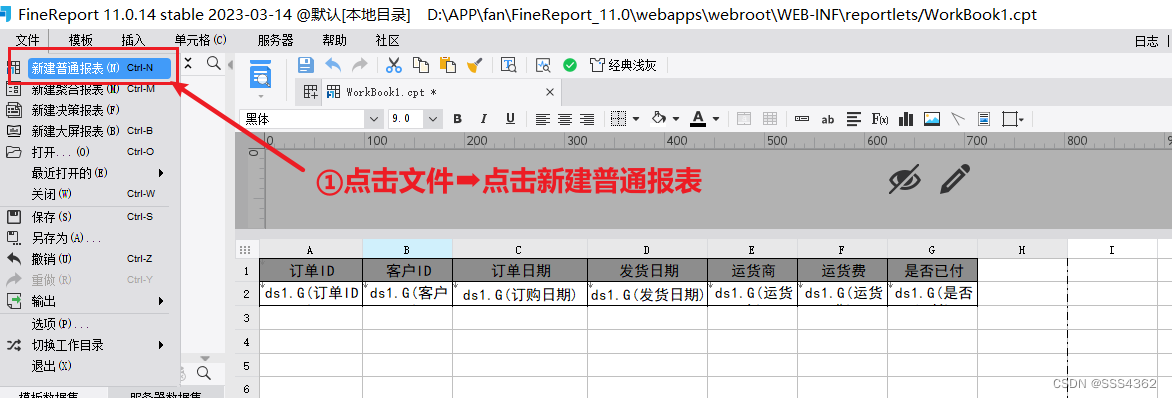1172x398 pixels.
Task: Select cell C1 labeled 订单日期
Action: coord(519,270)
